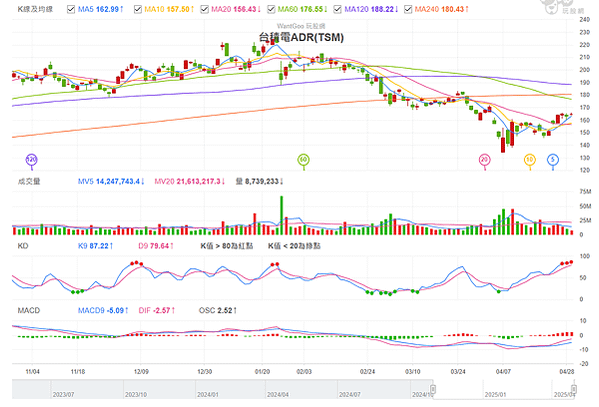
Task: Click the tallest green volume bar
Action: pyautogui.click(x=282, y=215)
